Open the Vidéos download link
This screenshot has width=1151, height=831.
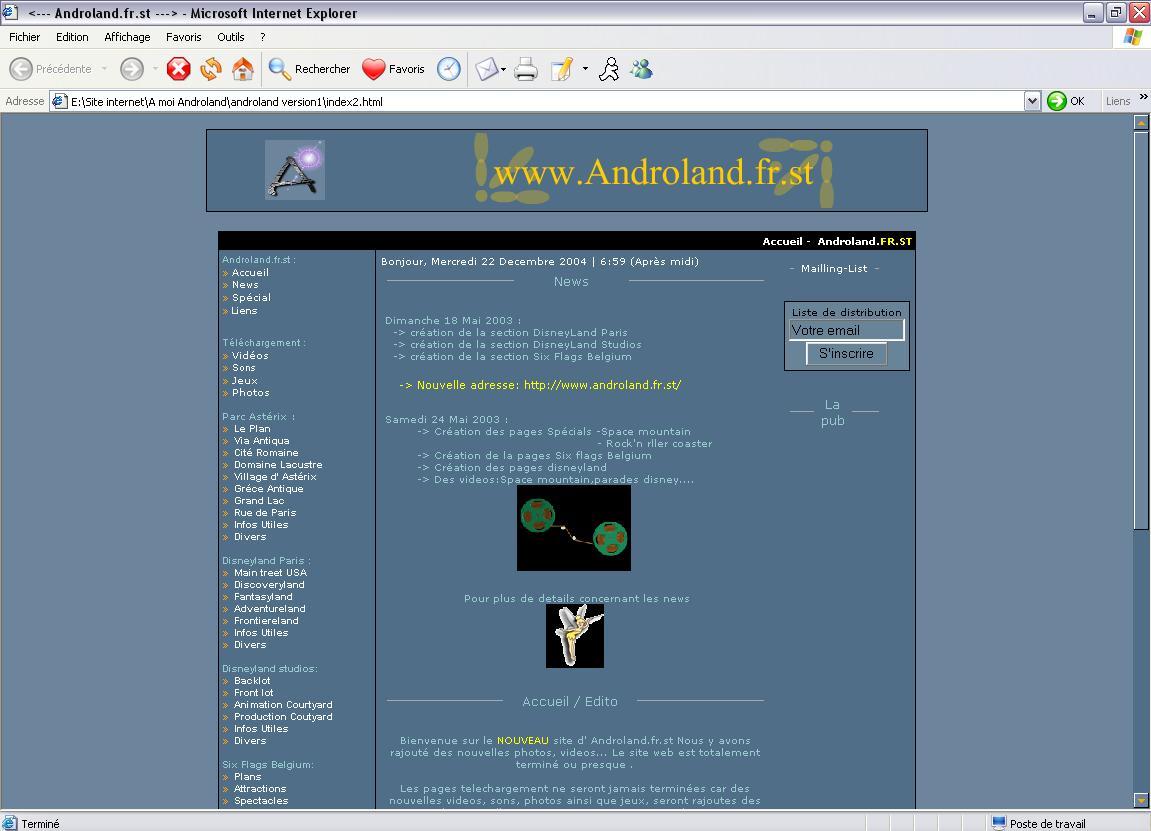click(250, 355)
